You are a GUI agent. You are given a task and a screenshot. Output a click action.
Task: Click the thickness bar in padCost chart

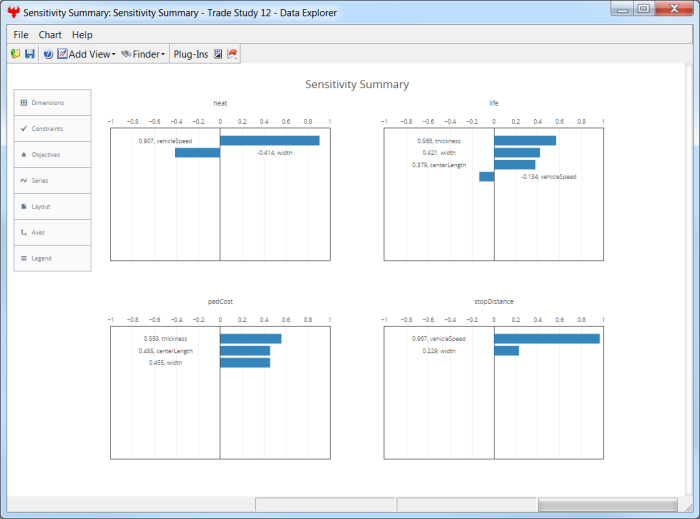click(250, 339)
